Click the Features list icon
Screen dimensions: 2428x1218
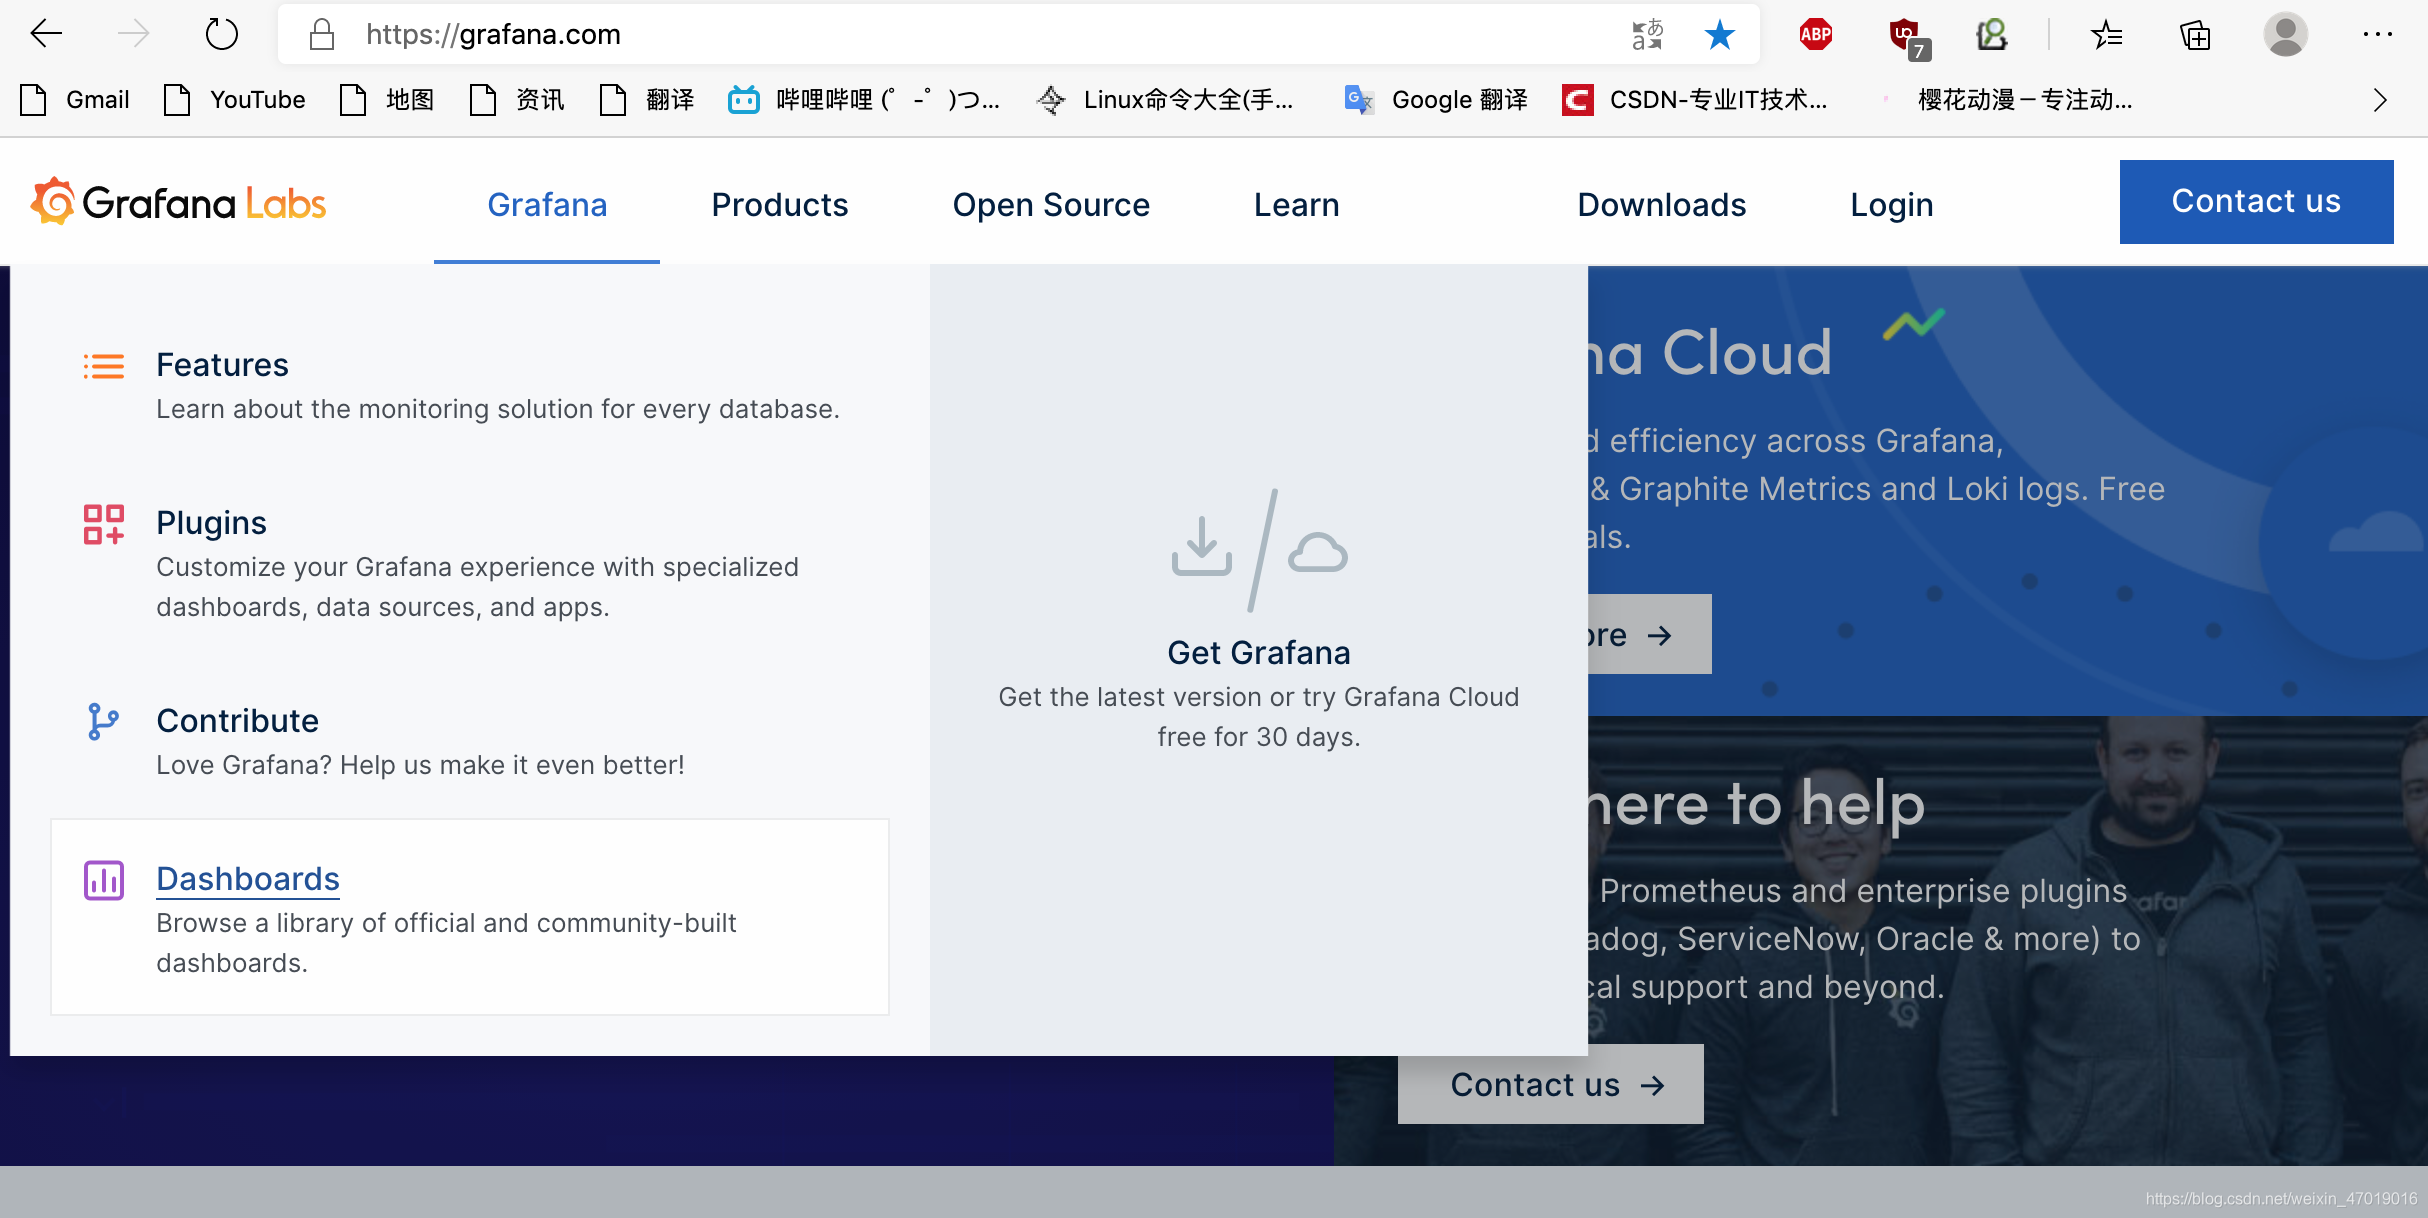(x=103, y=366)
